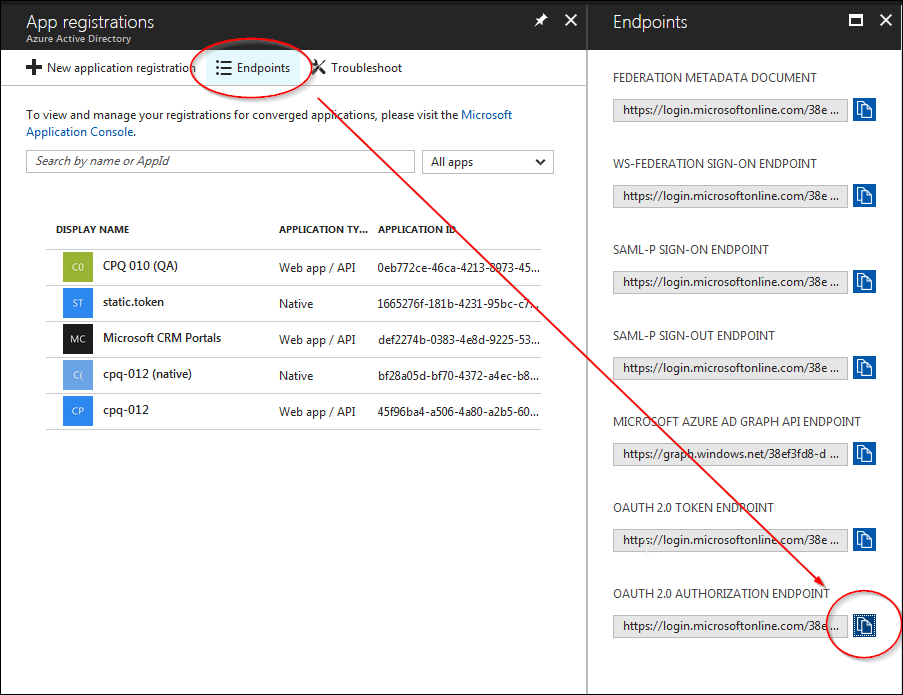Copy the OAuth 2.0 Token Endpoint URL

point(864,540)
